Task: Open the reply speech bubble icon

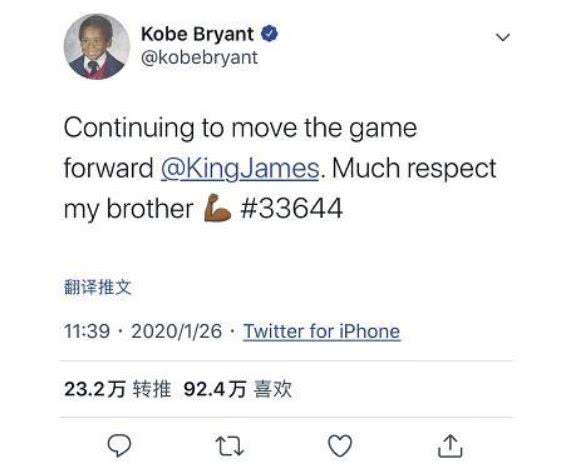Action: tap(119, 445)
